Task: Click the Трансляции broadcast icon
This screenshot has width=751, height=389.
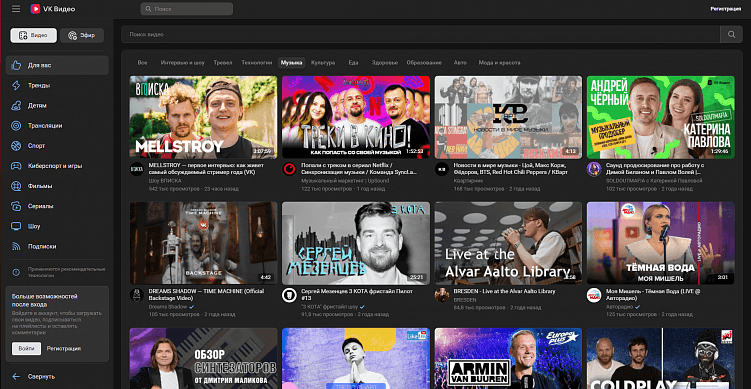Action: tap(16, 126)
